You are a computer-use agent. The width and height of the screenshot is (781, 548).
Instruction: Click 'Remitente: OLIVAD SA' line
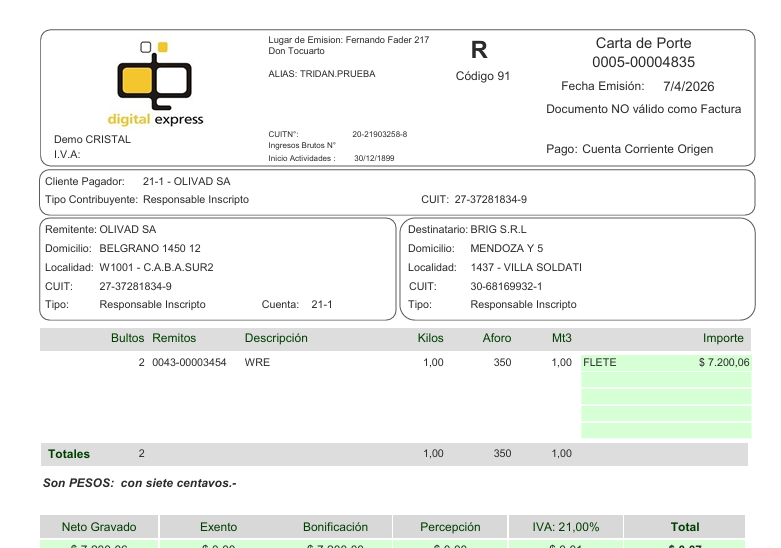[x=101, y=229]
